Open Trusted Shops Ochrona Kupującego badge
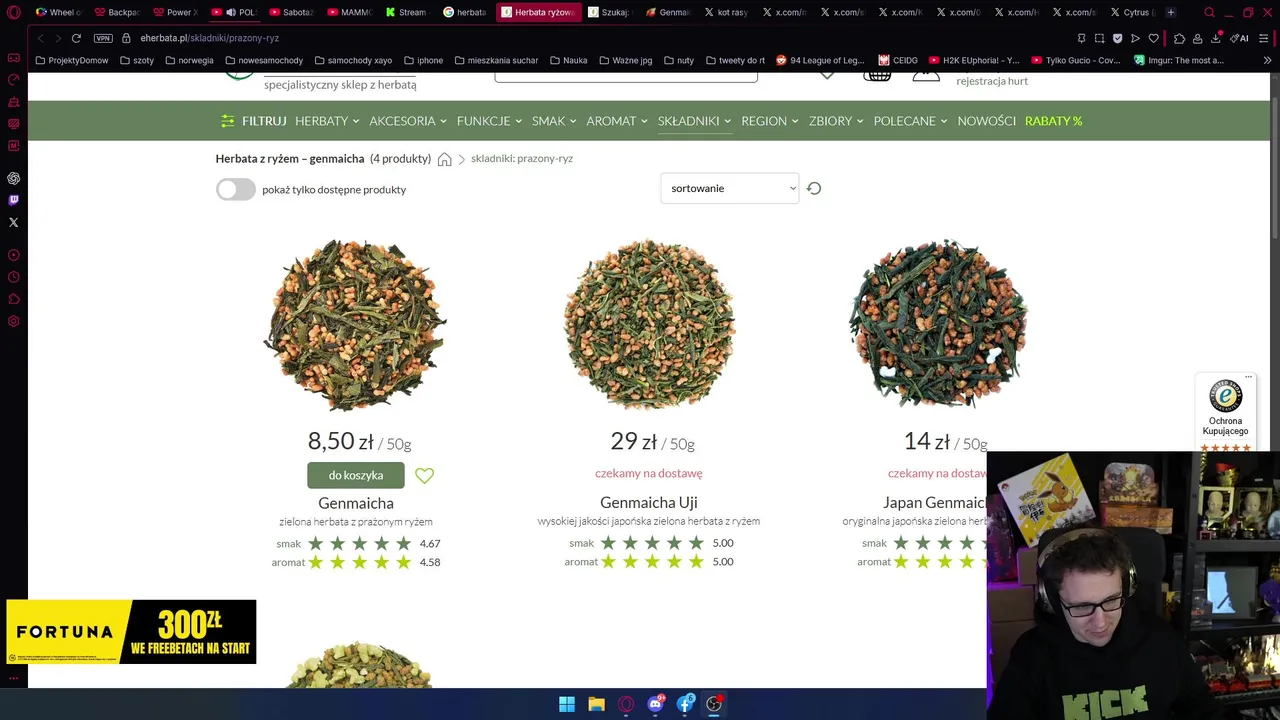The height and width of the screenshot is (720, 1280). 1225,412
